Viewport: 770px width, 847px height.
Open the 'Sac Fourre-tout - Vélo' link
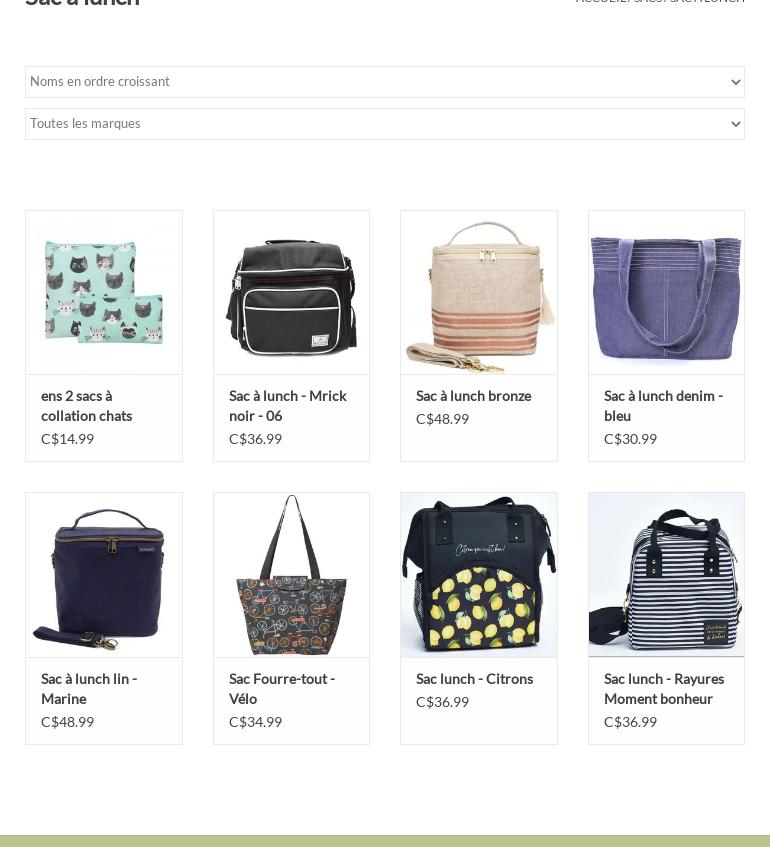coord(282,689)
